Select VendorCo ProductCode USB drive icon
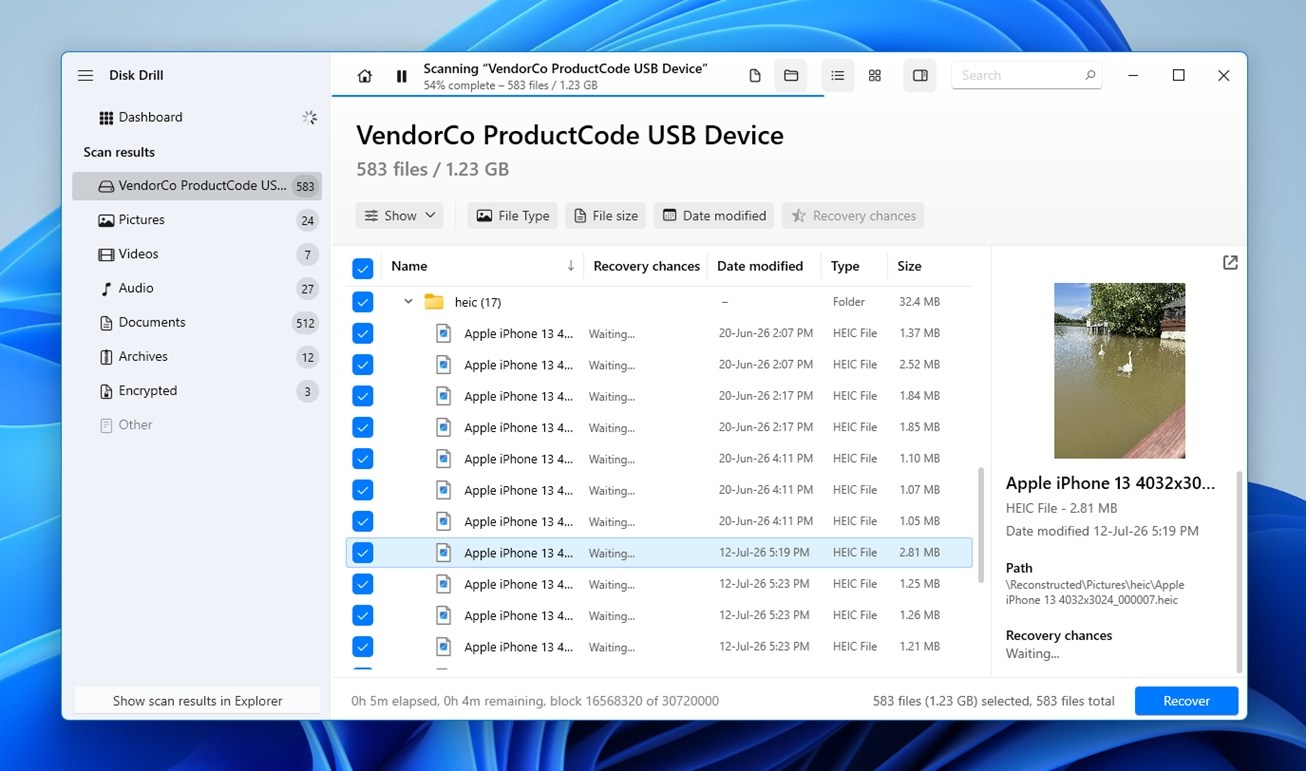Viewport: 1306px width, 771px height. (106, 186)
